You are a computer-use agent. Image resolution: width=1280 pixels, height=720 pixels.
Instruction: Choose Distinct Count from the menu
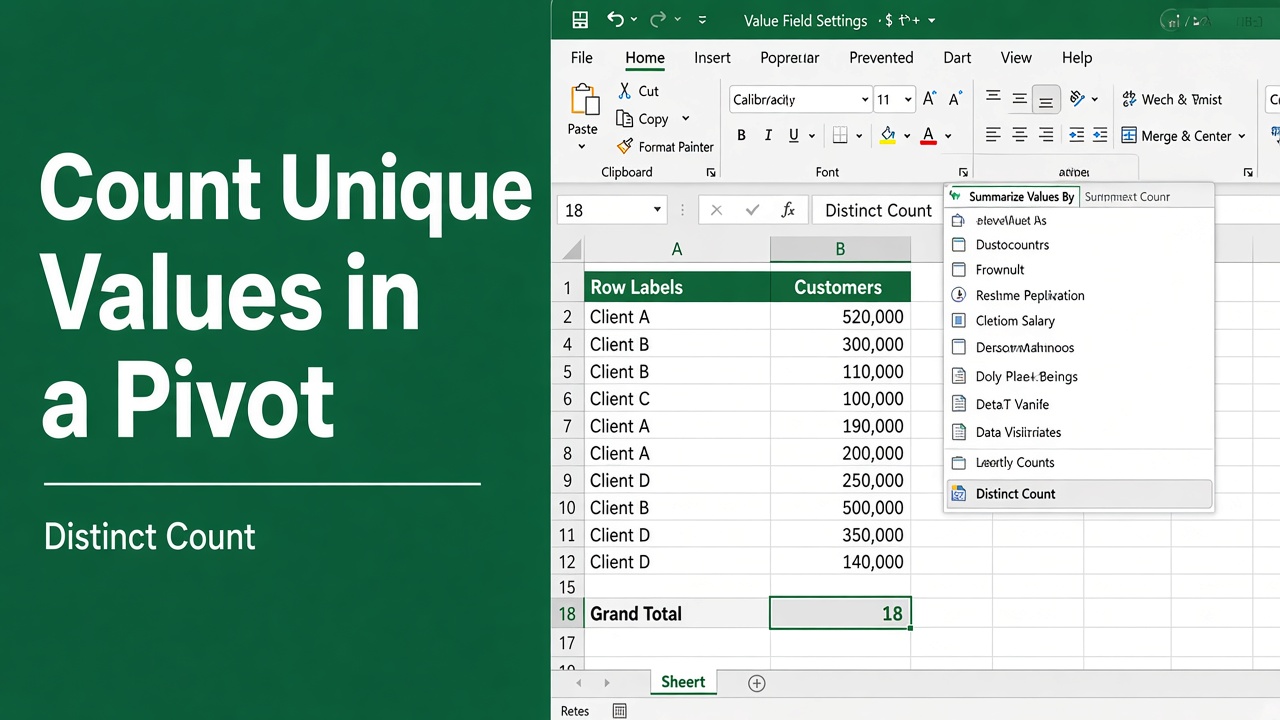1079,494
